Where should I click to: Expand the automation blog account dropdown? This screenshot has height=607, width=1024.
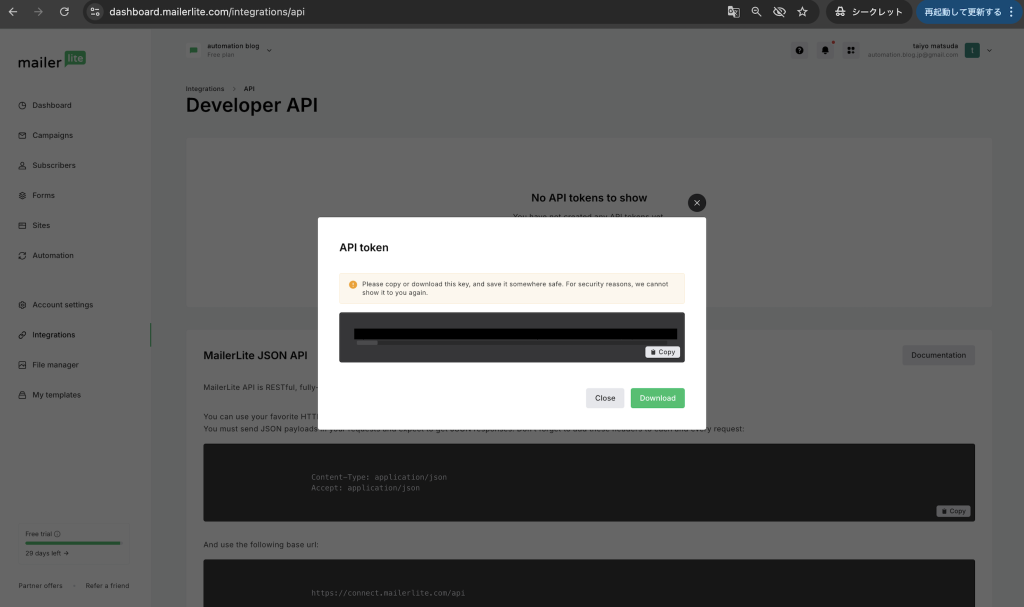pos(269,50)
